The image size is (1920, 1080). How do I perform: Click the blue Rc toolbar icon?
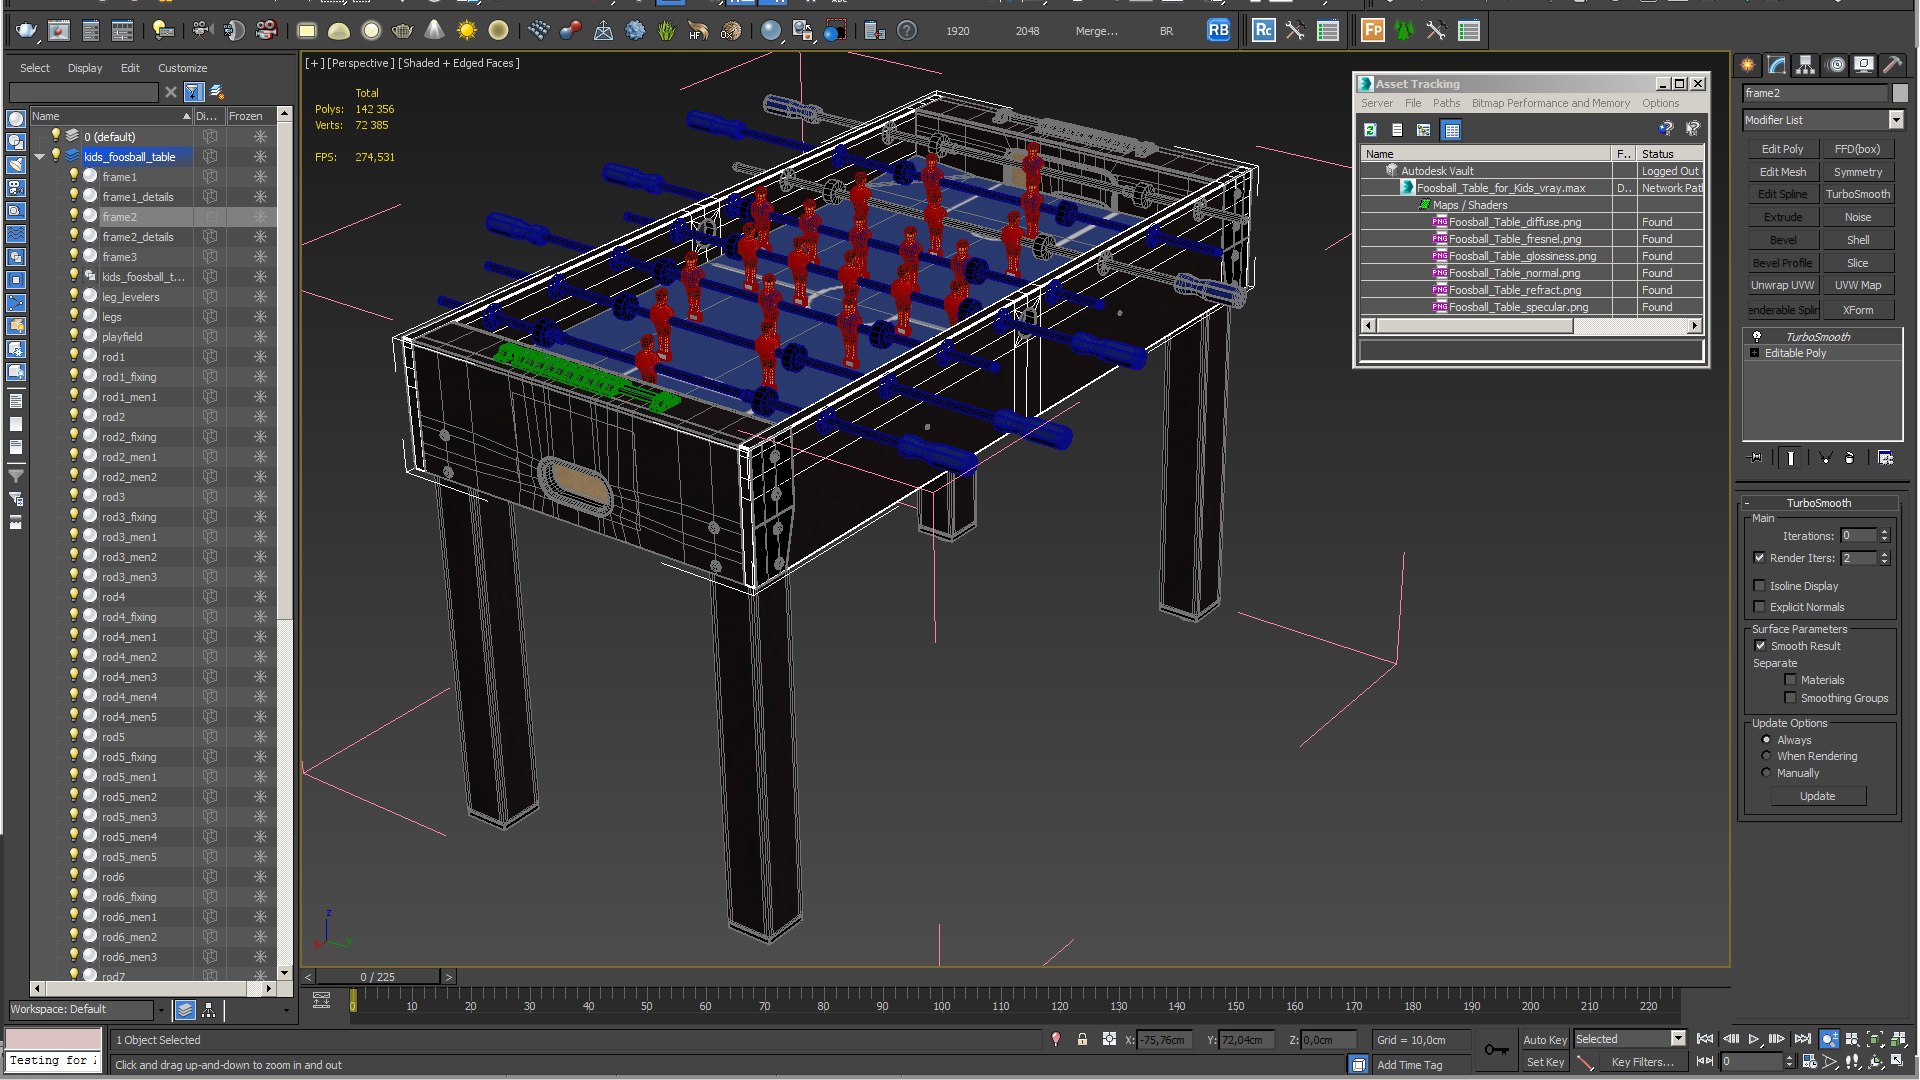[x=1263, y=31]
